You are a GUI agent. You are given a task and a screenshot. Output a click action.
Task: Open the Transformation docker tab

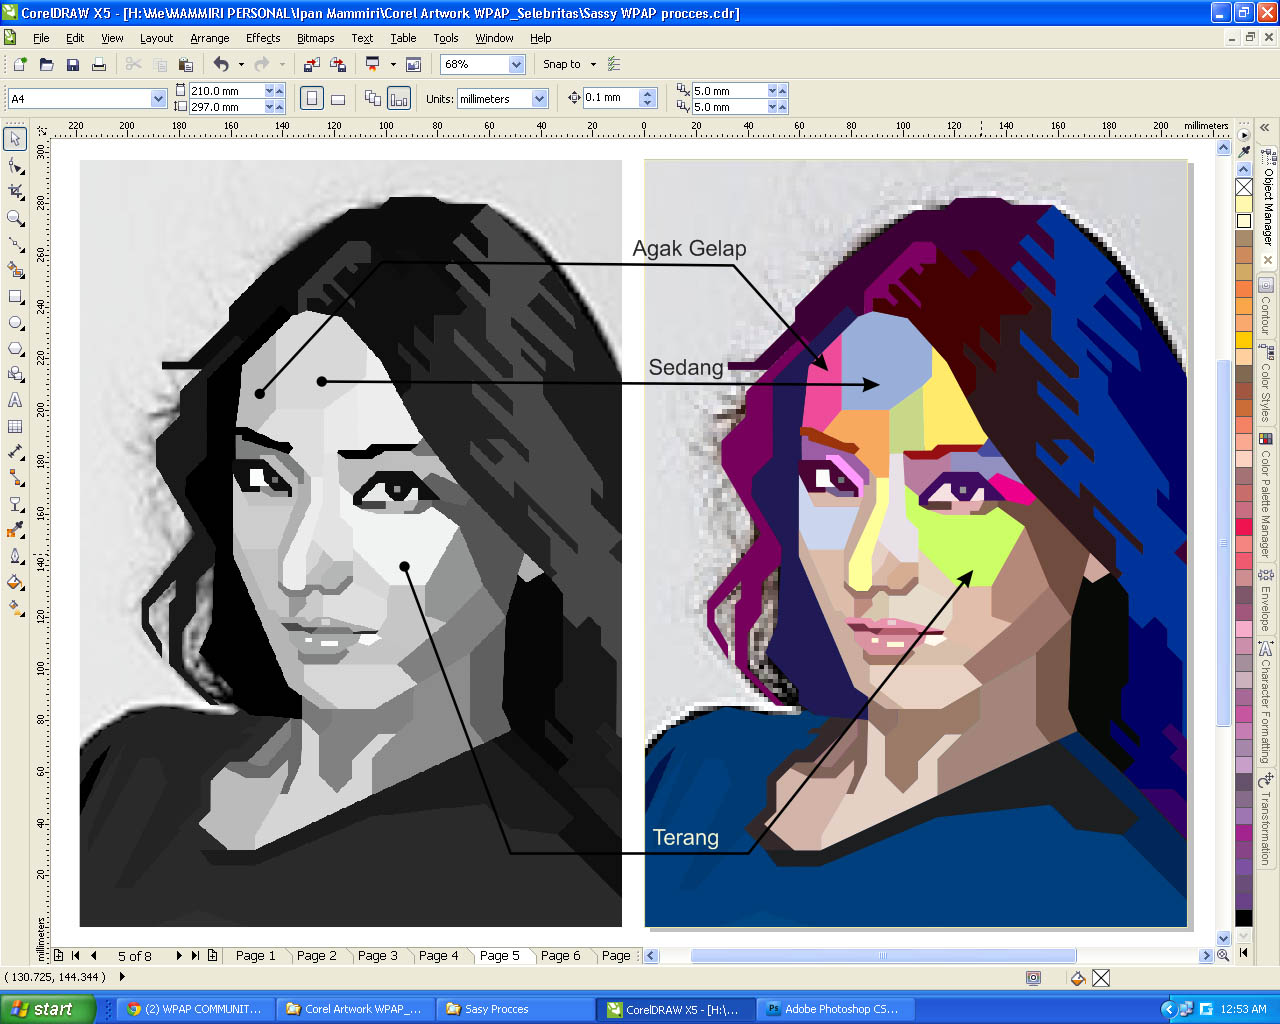point(1267,818)
